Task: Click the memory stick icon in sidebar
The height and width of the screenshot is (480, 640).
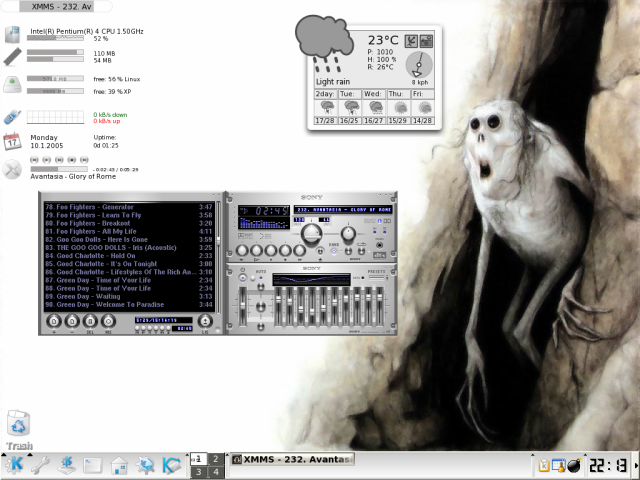Action: click(12, 57)
